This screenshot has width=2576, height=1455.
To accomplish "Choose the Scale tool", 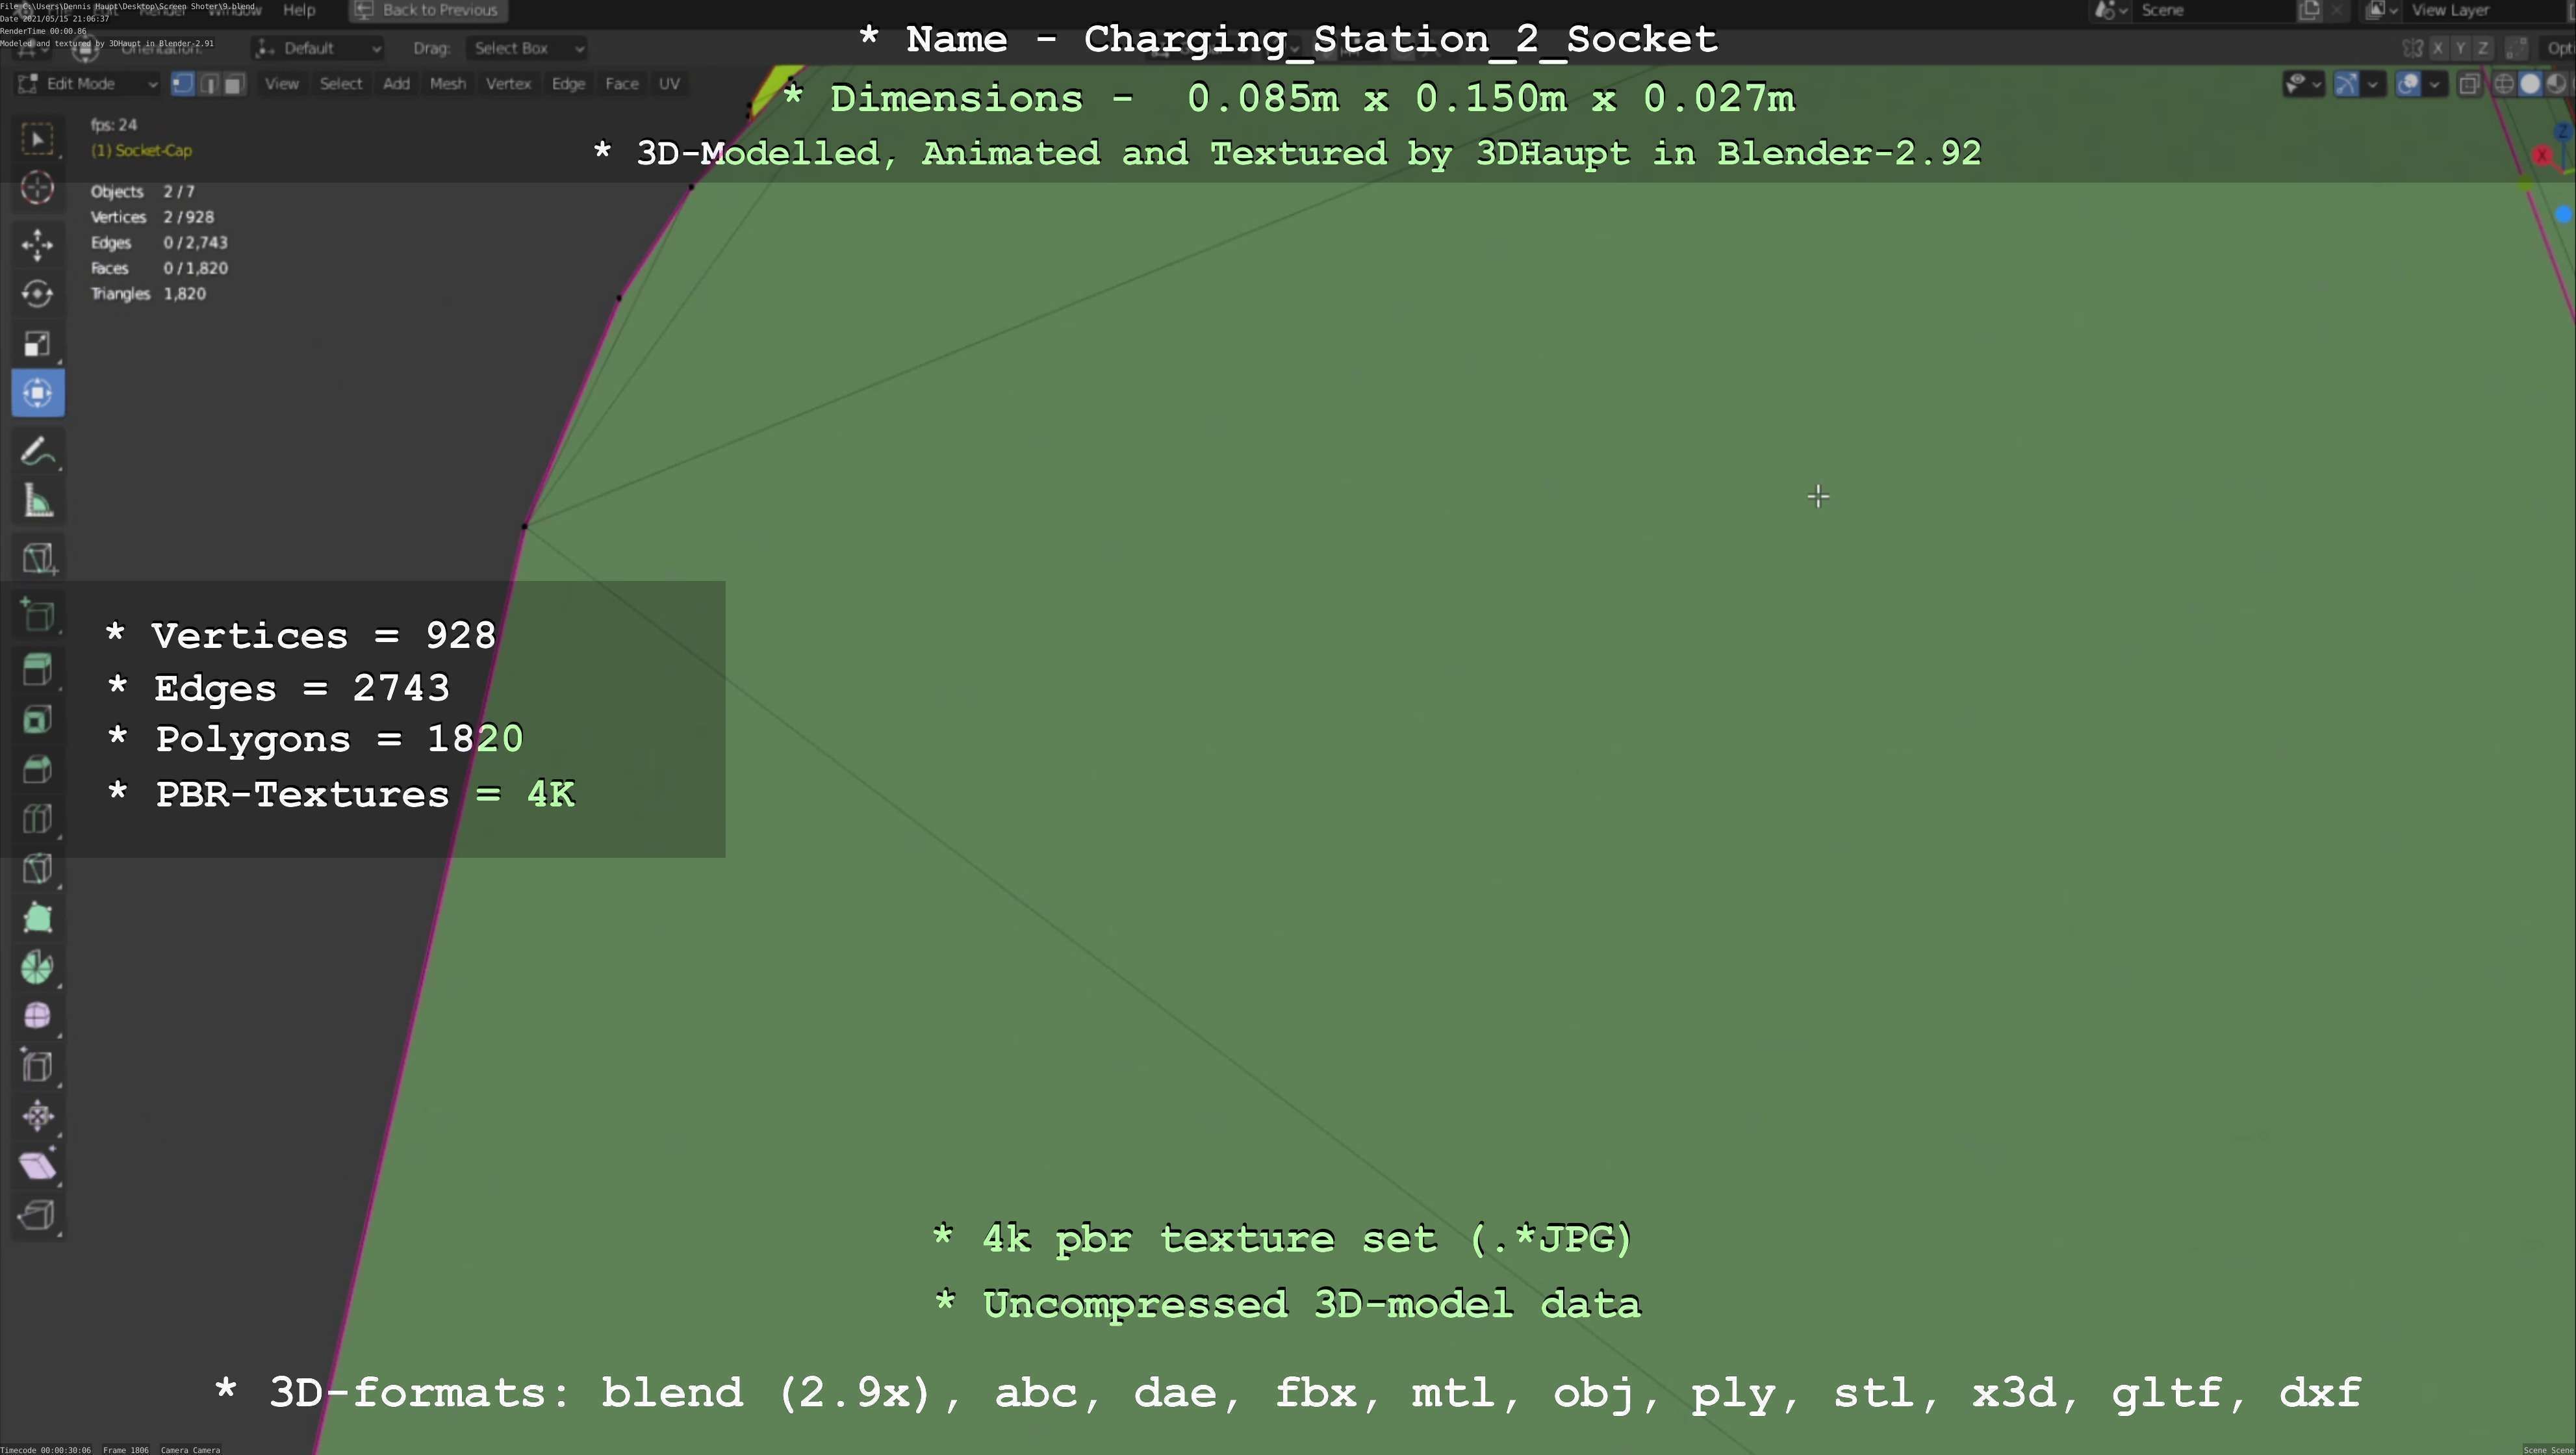I will 37,344.
